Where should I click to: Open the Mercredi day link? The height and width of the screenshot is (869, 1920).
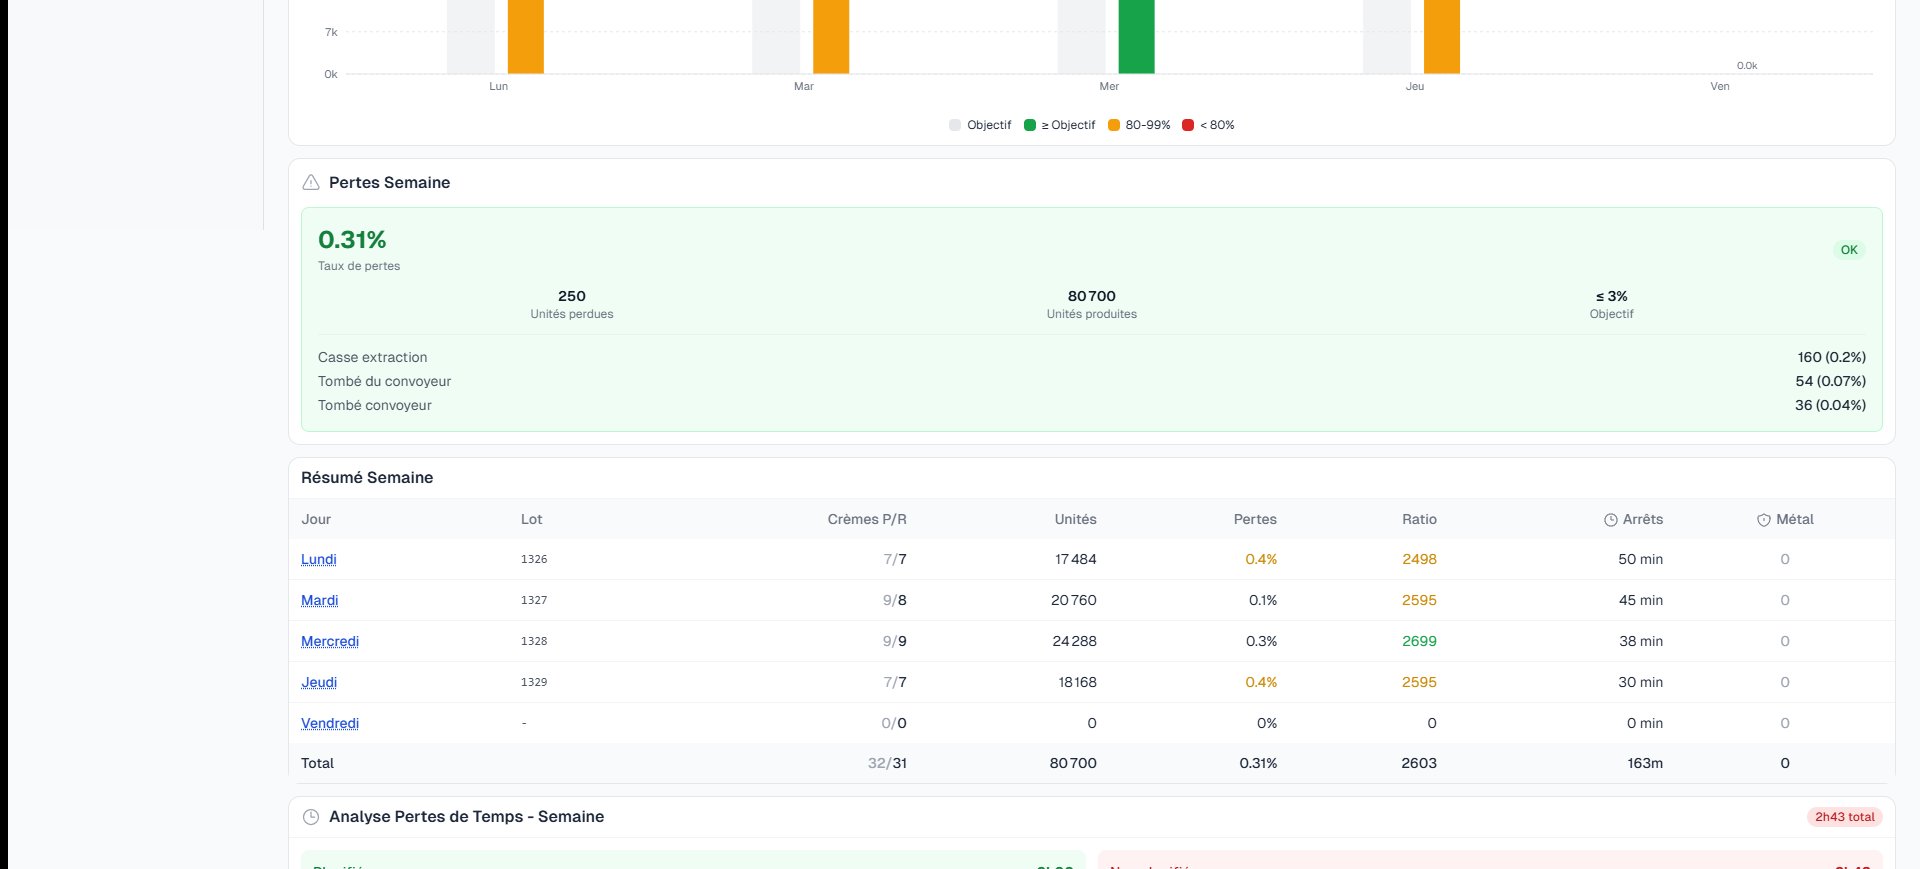pyautogui.click(x=330, y=642)
